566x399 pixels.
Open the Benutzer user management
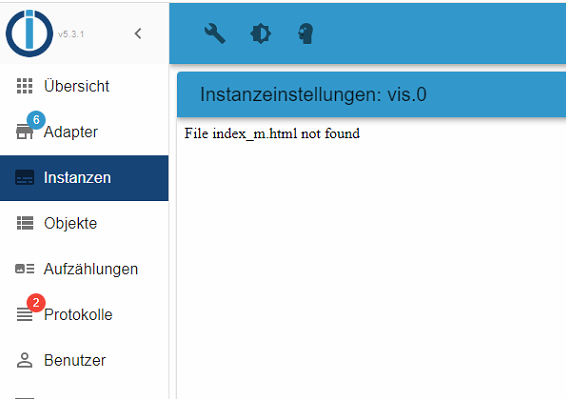84,360
